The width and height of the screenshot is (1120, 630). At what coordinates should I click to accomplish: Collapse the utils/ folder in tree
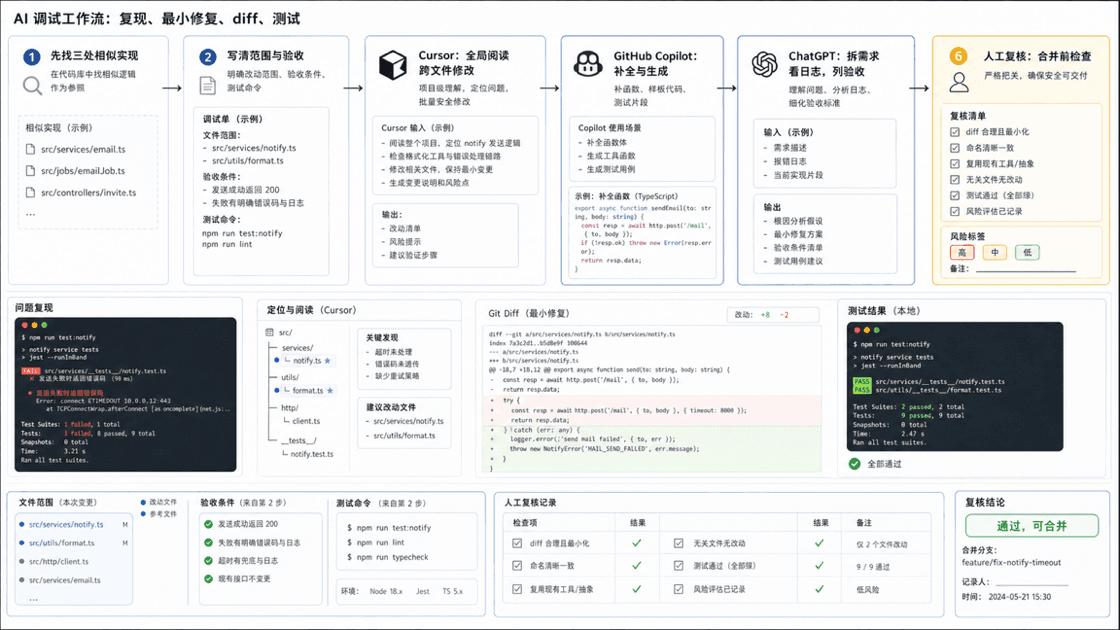pos(289,377)
